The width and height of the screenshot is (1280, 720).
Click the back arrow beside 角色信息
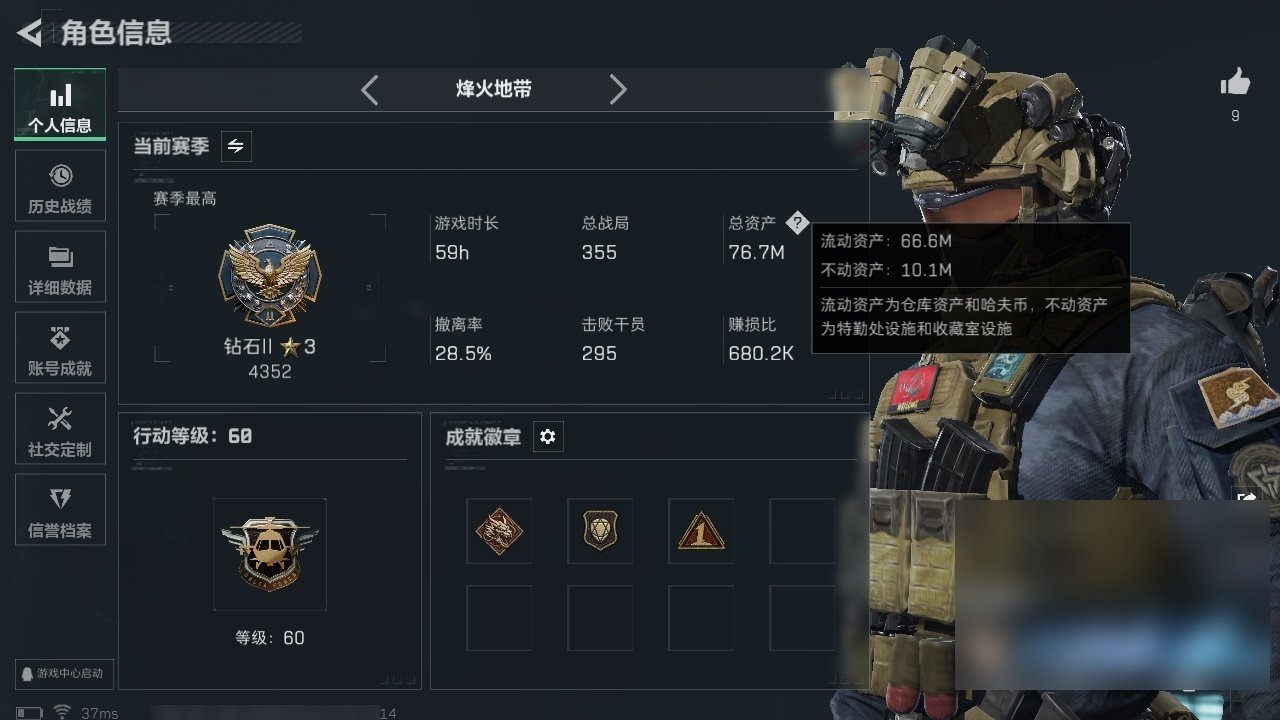pos(29,33)
